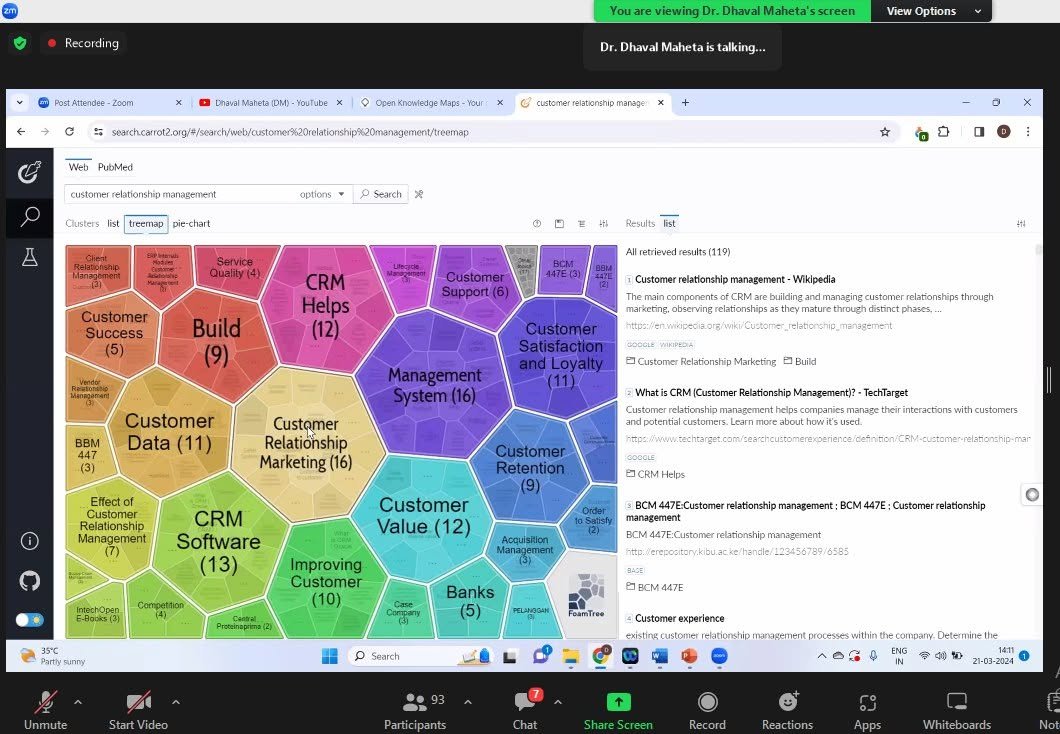
Task: Reload the Carrot2 search page
Action: click(69, 132)
